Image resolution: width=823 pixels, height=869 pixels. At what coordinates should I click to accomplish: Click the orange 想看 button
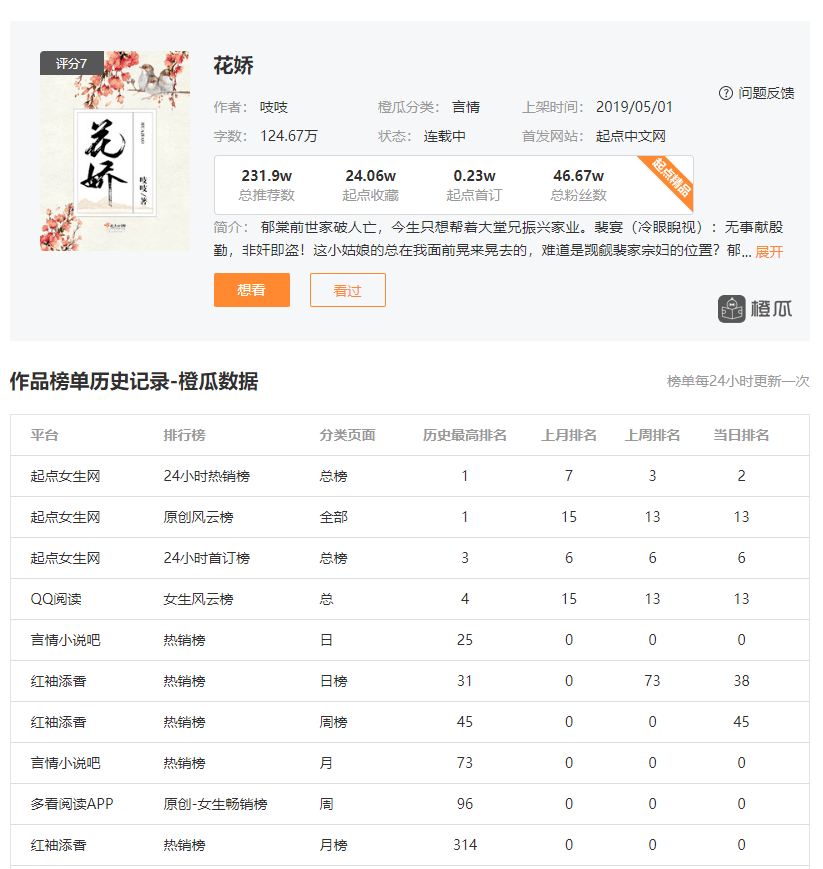(x=251, y=291)
